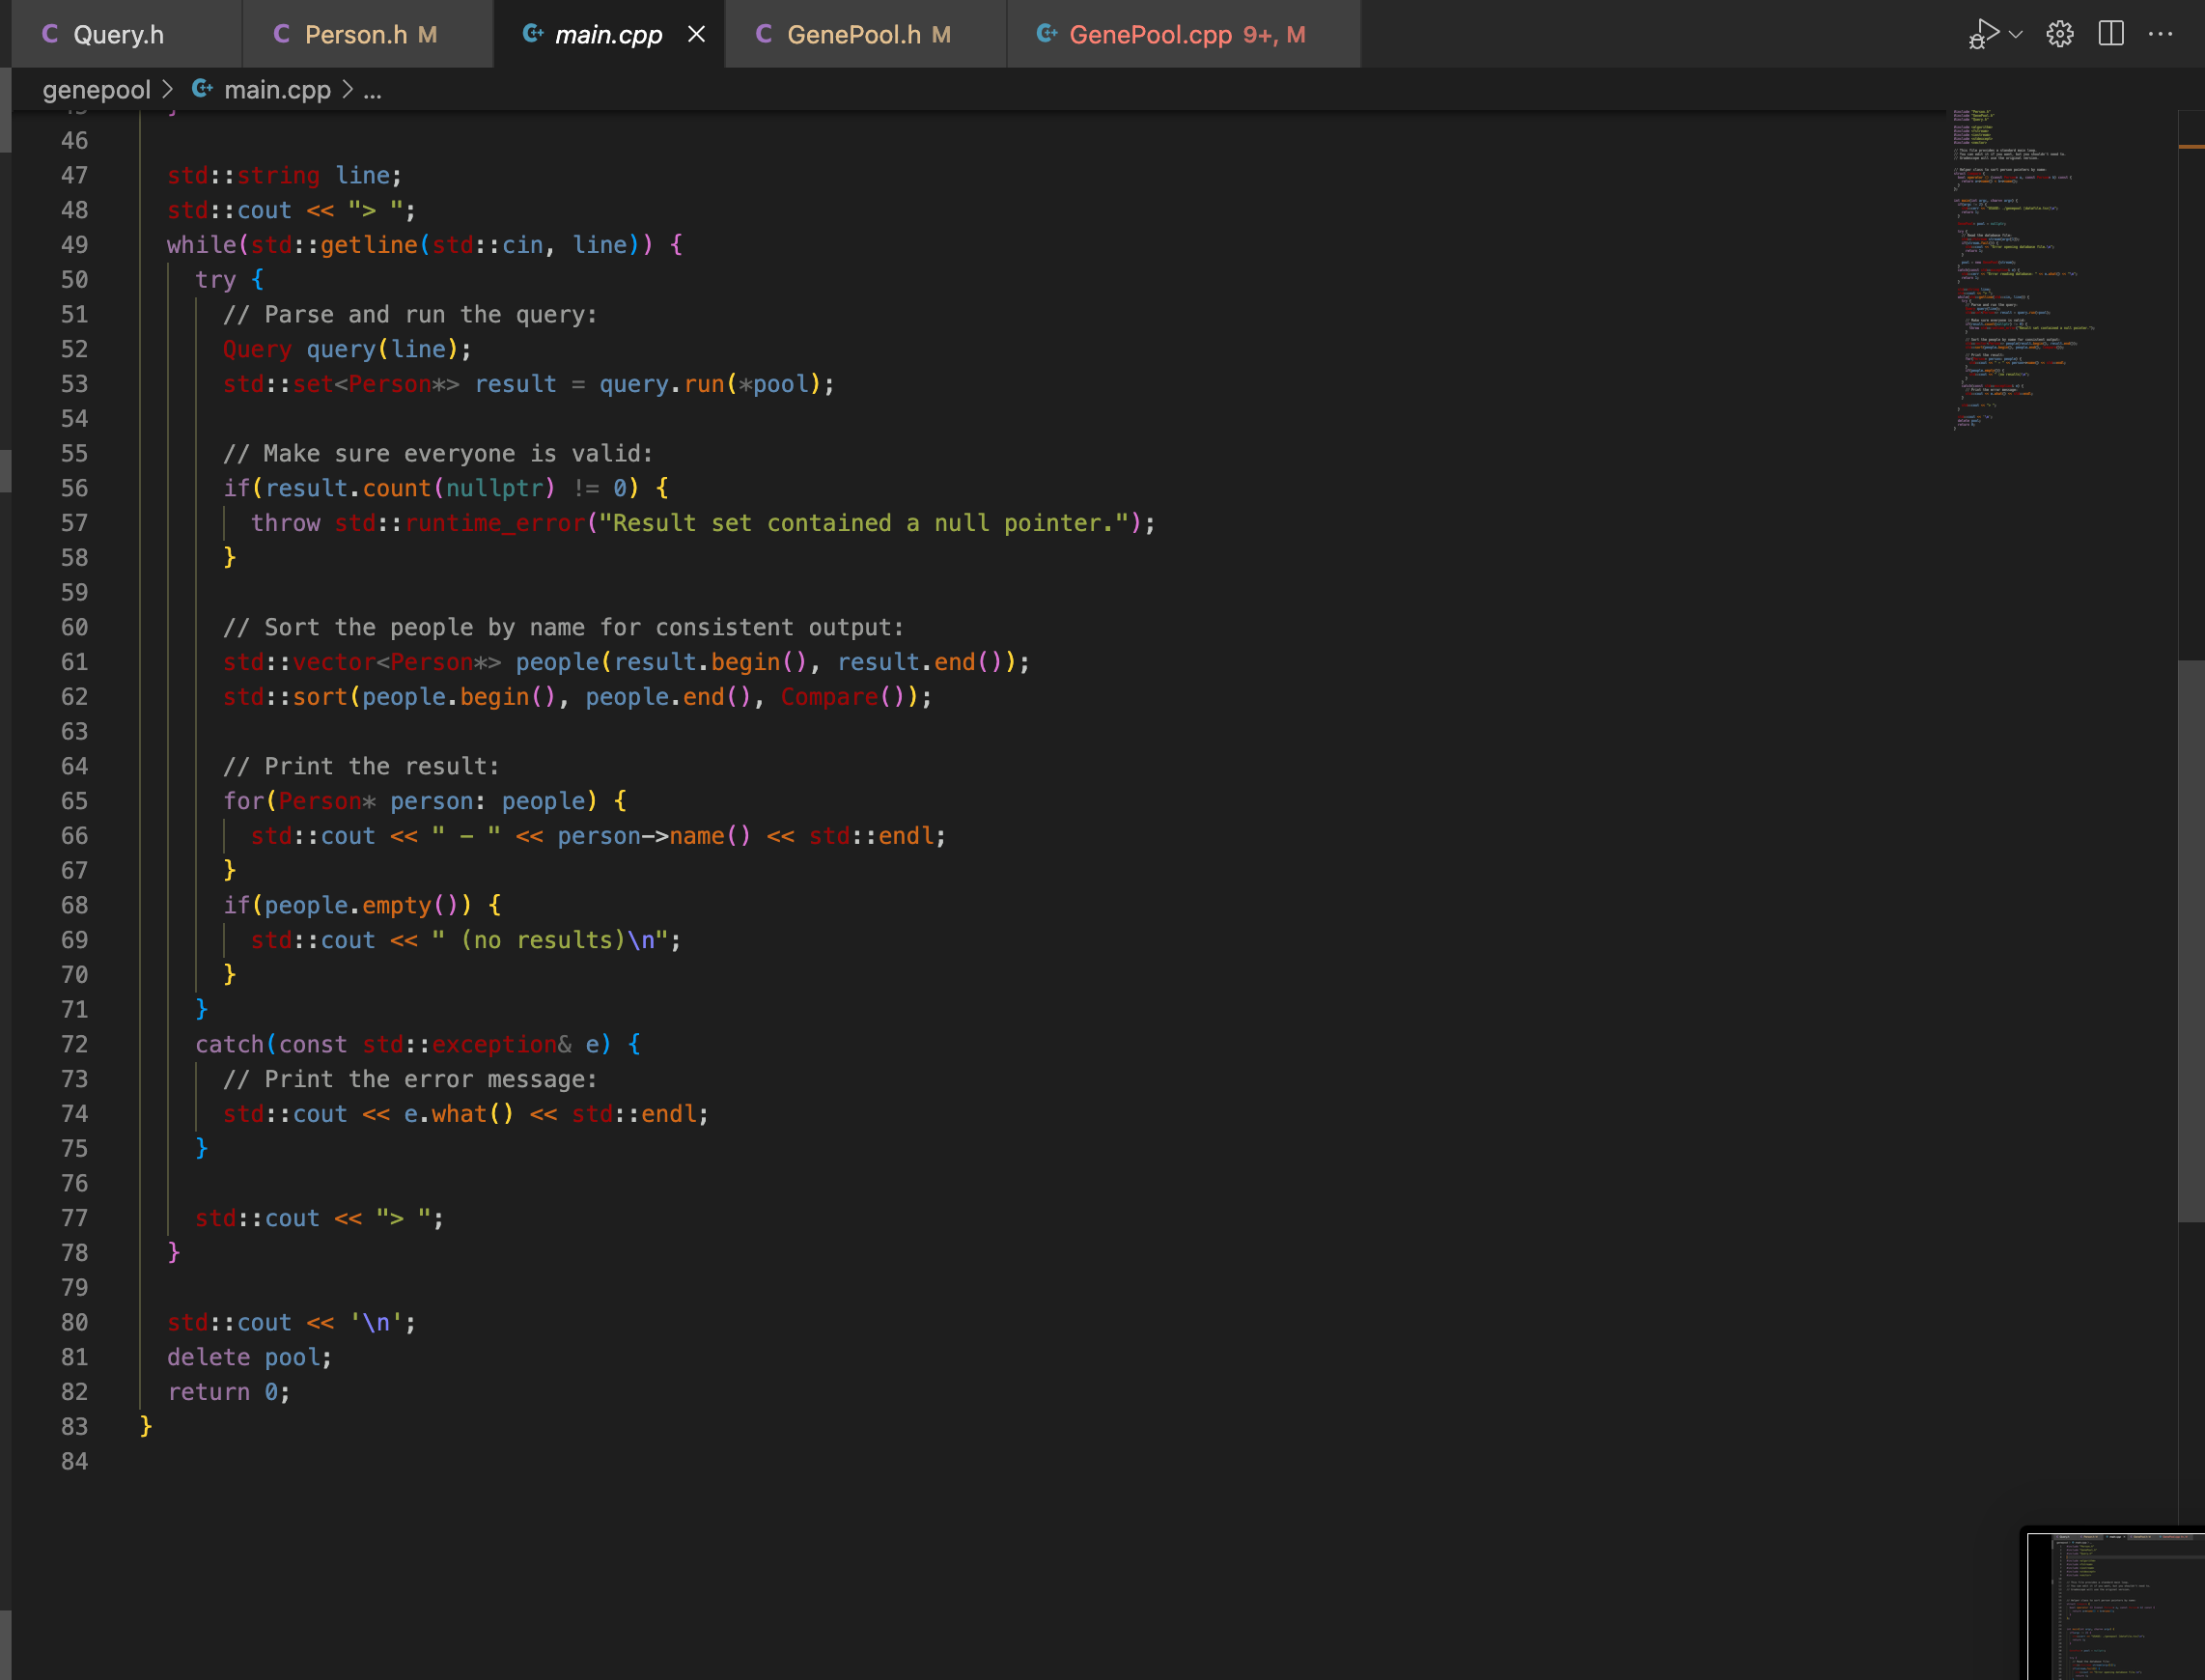Close the main.cpp tab

[x=697, y=33]
